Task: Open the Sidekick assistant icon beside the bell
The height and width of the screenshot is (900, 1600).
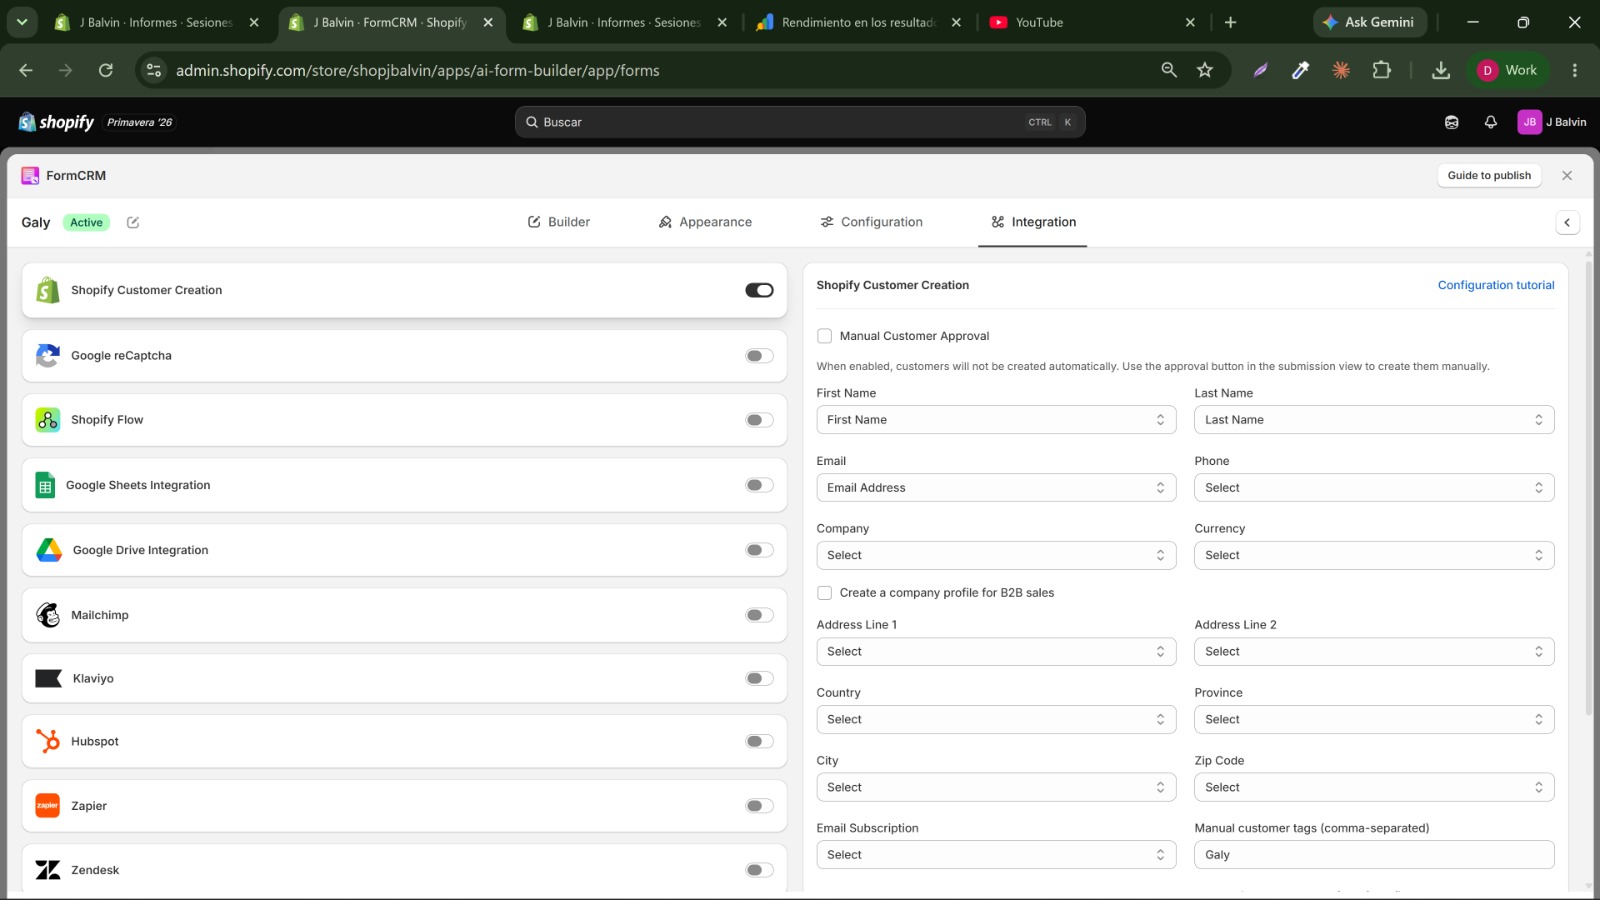Action: (1452, 122)
